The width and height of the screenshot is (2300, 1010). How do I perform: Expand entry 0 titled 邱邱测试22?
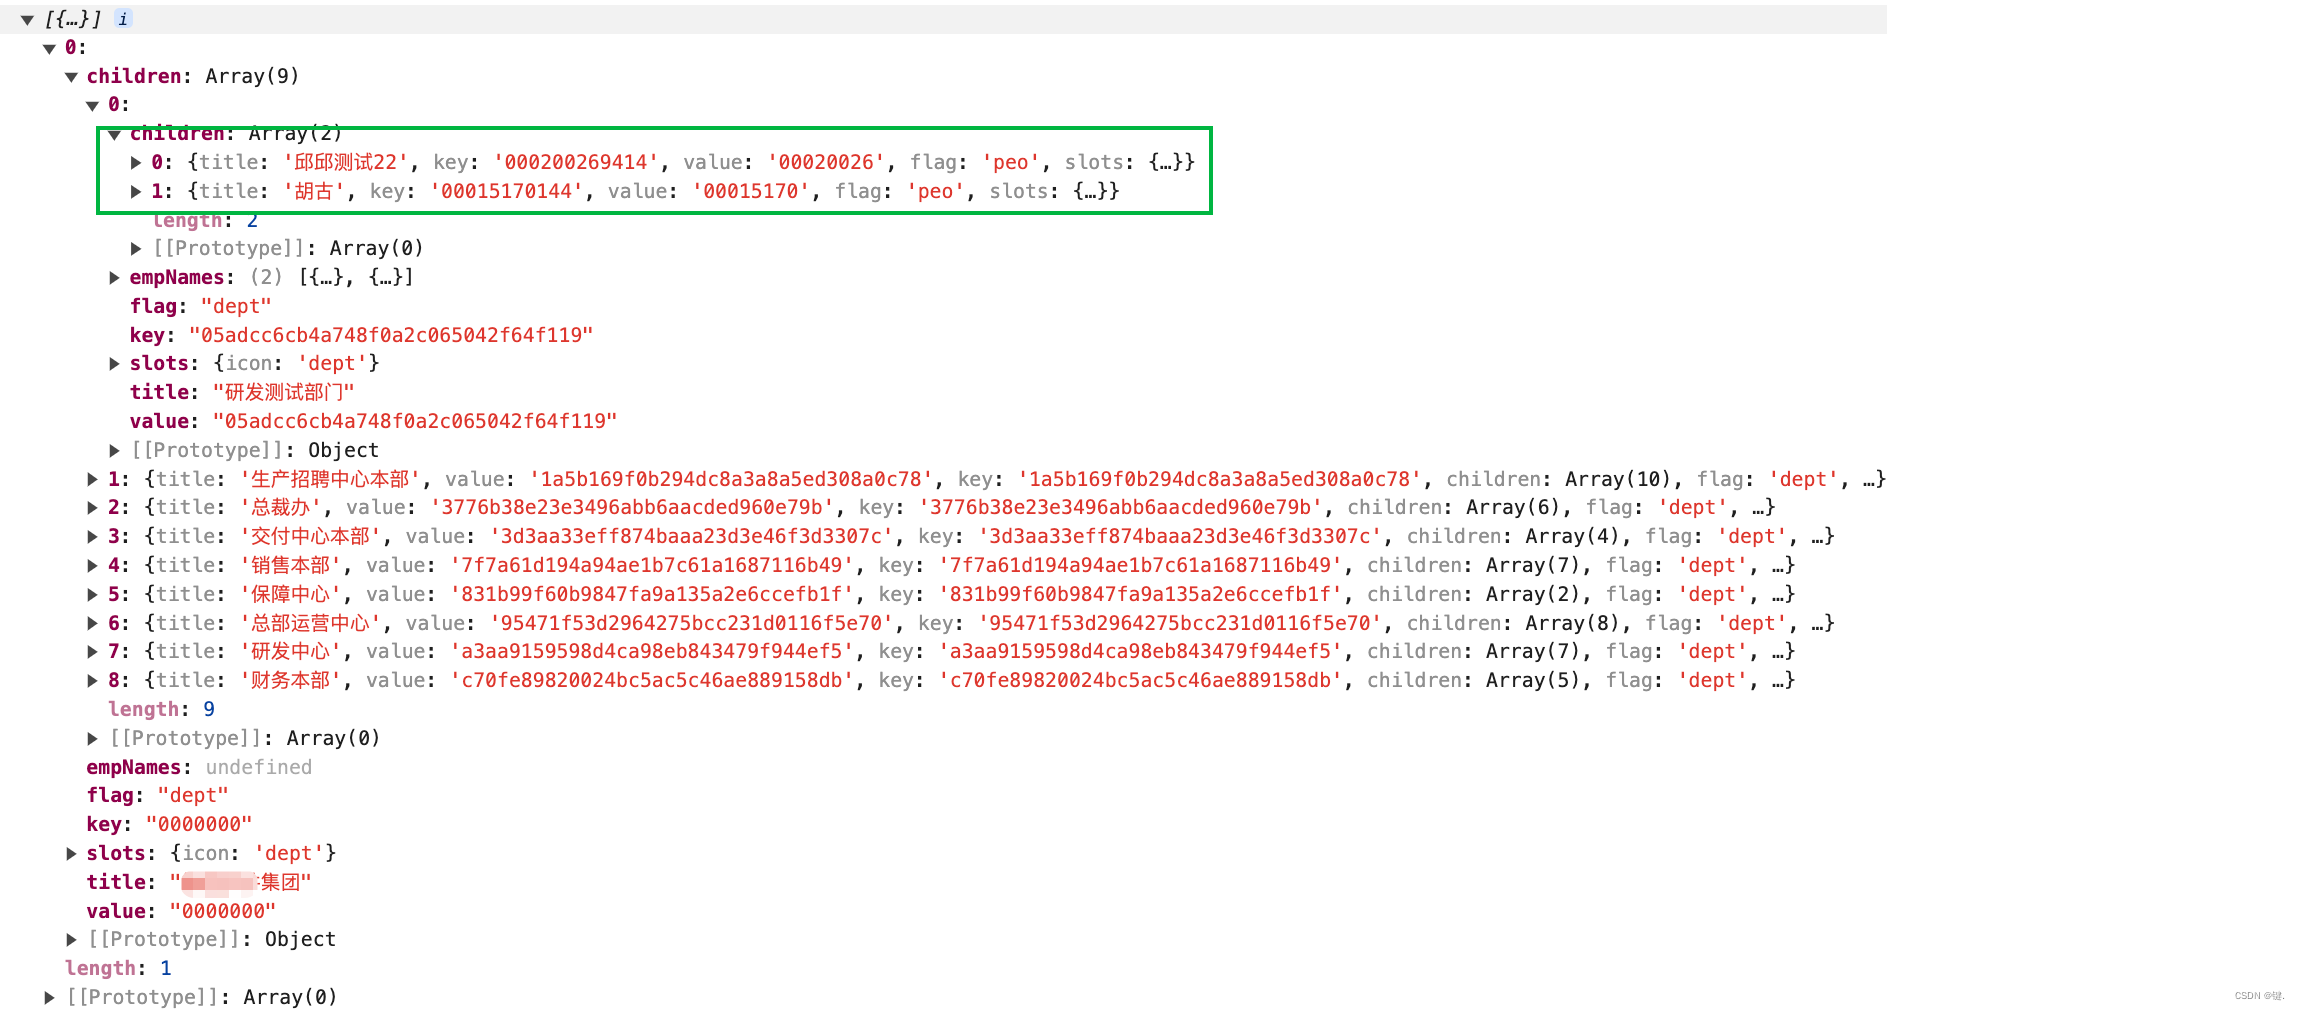point(136,162)
